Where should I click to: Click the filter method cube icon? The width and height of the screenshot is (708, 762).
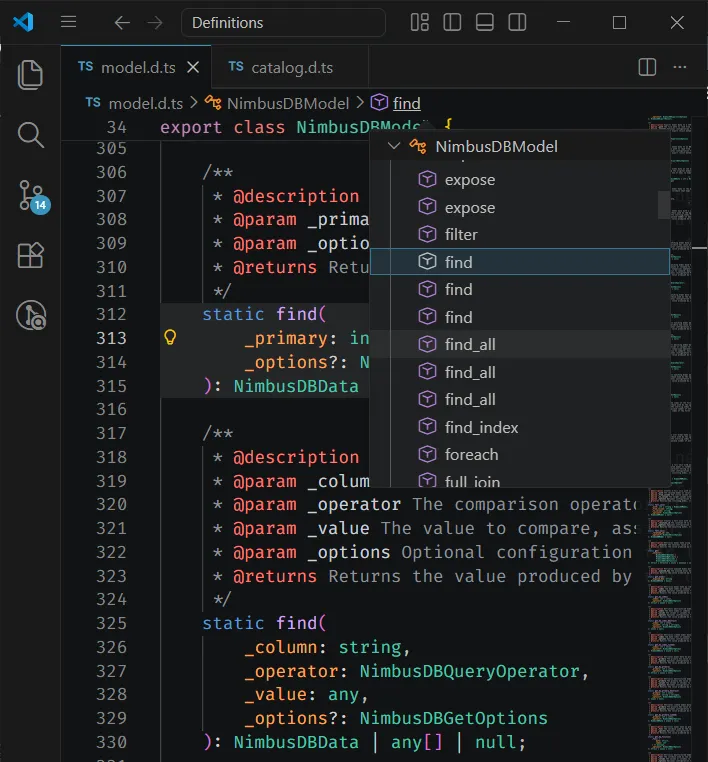pyautogui.click(x=427, y=234)
